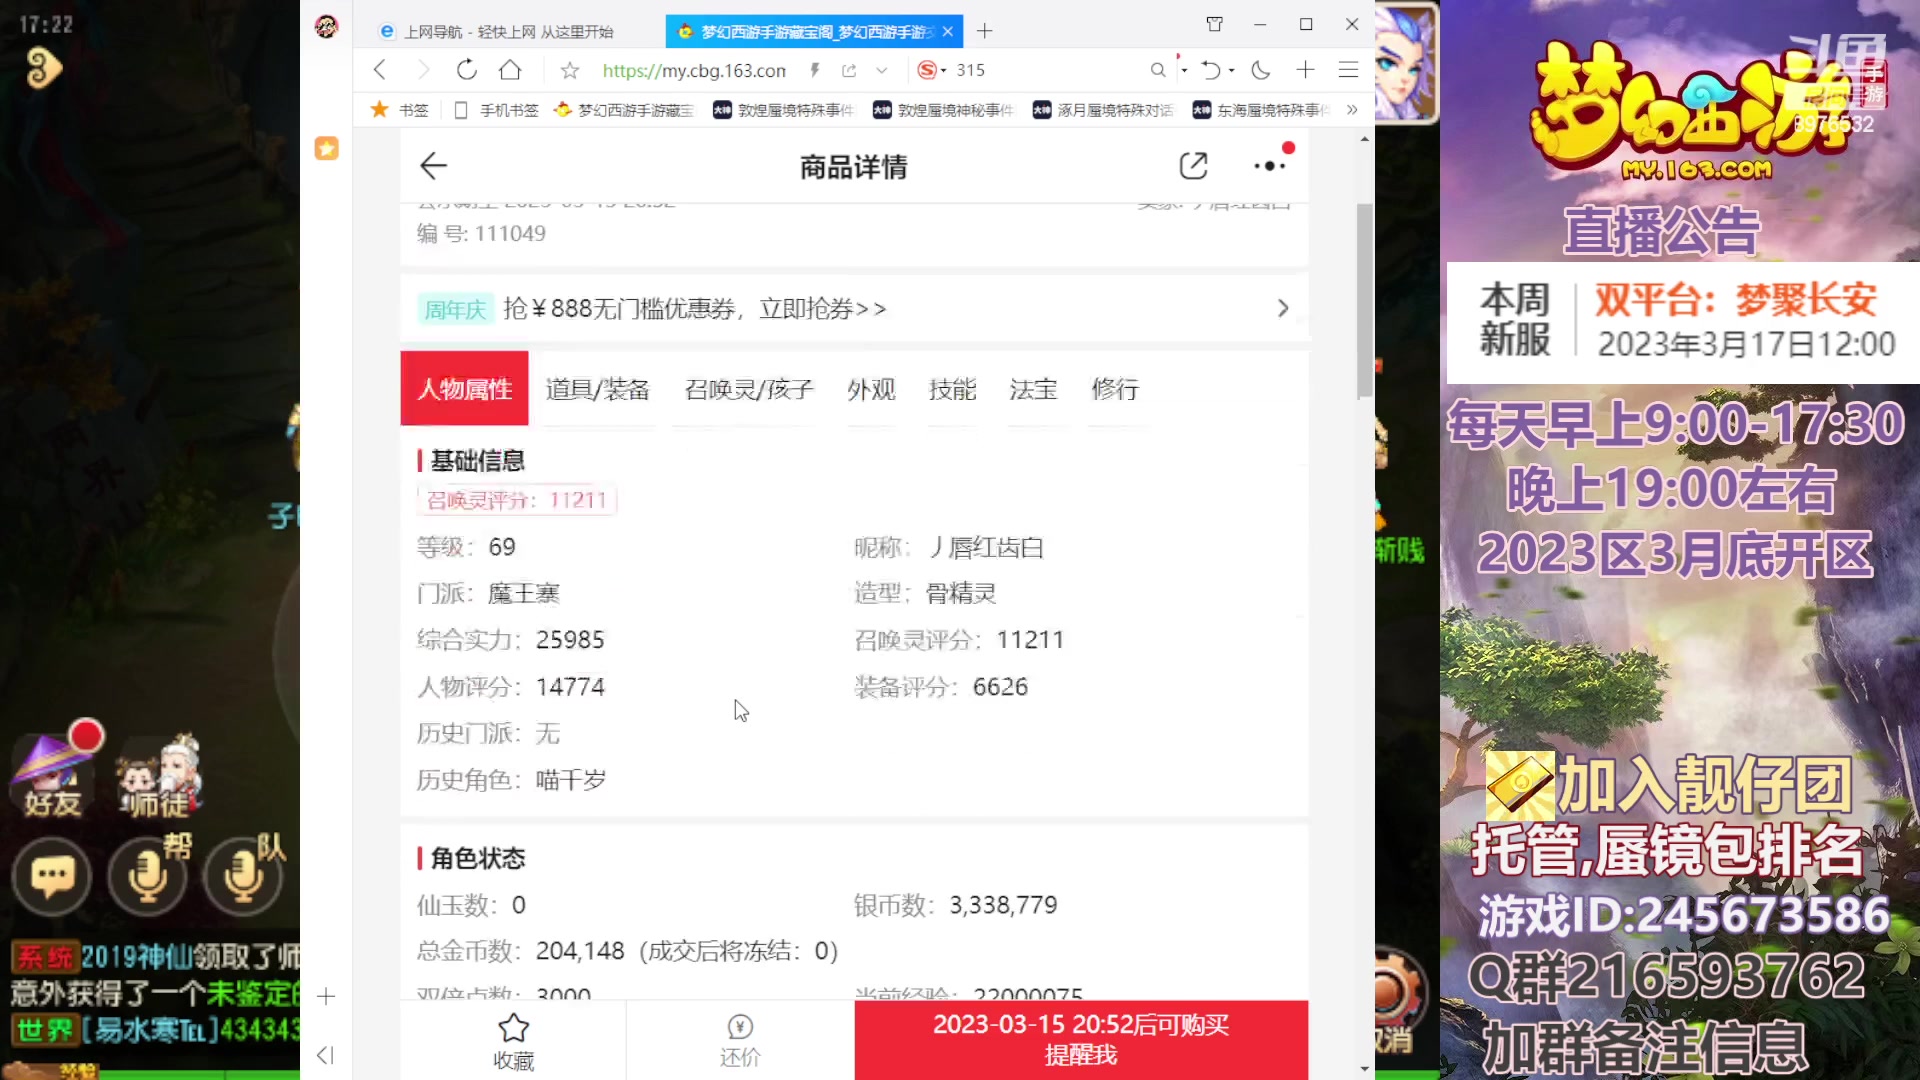The height and width of the screenshot is (1080, 1920).
Task: Open 师徒 mentor icon in game
Action: (x=160, y=775)
